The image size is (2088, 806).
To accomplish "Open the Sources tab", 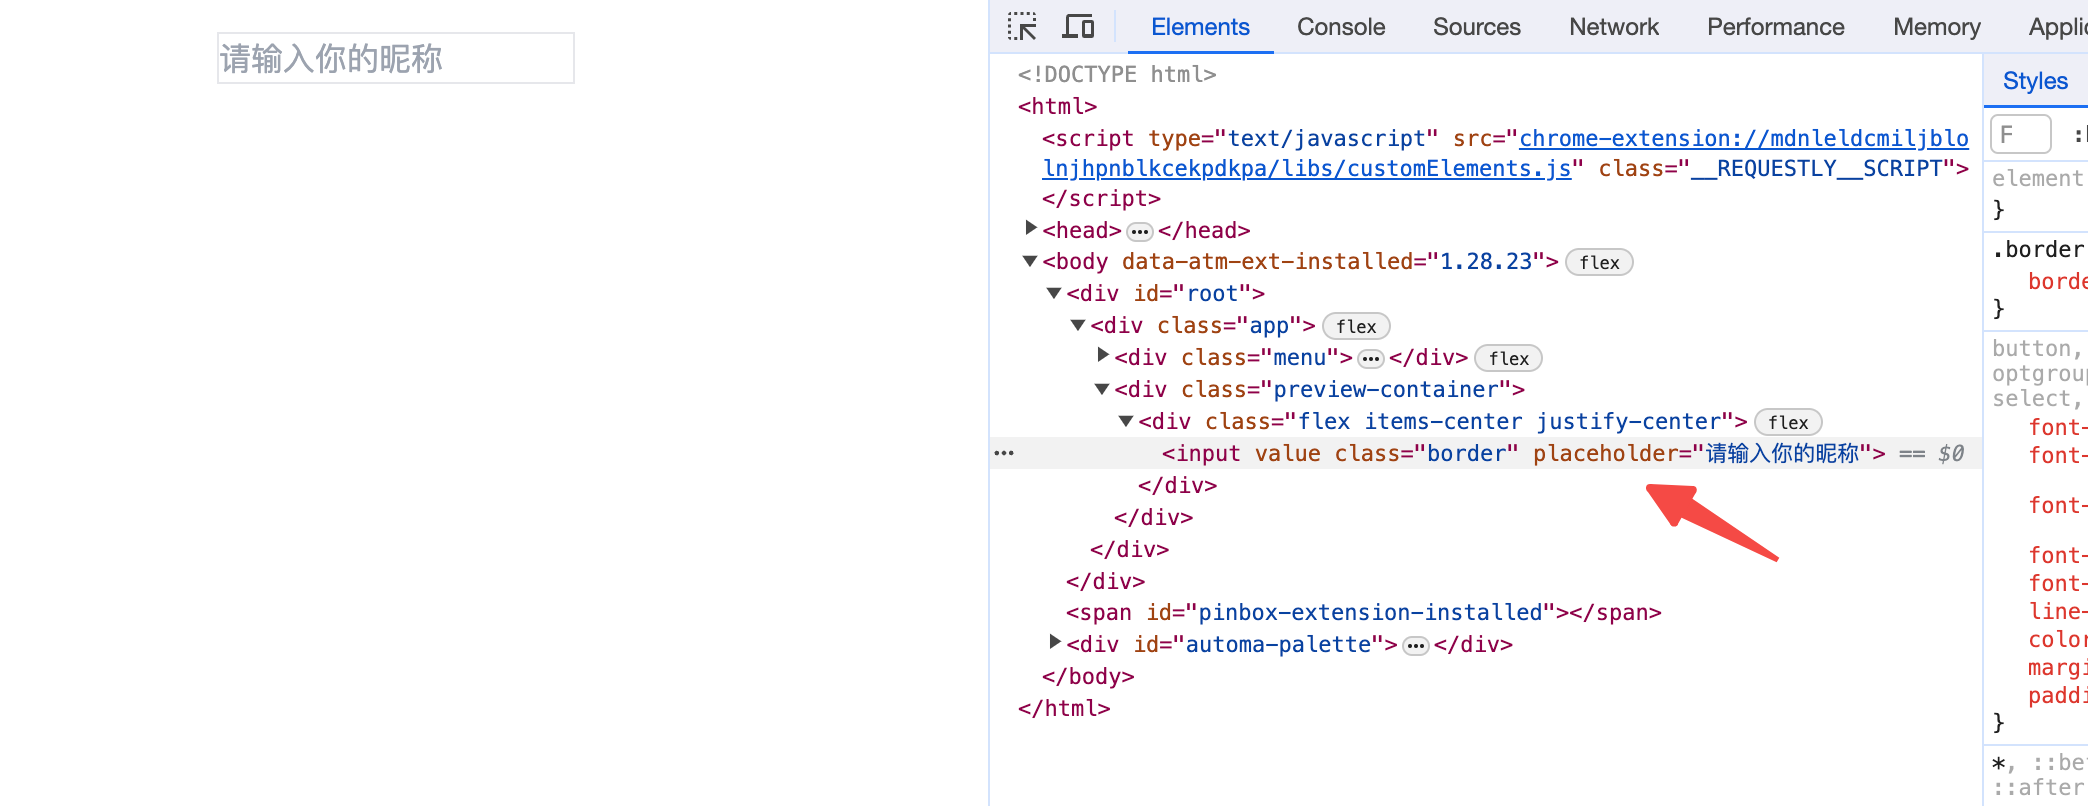I will [x=1476, y=27].
